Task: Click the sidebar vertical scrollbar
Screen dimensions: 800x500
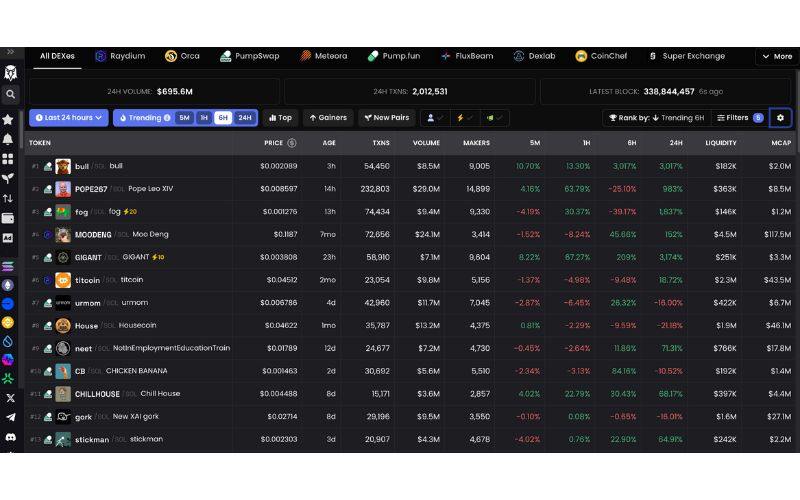Action: click(21, 129)
